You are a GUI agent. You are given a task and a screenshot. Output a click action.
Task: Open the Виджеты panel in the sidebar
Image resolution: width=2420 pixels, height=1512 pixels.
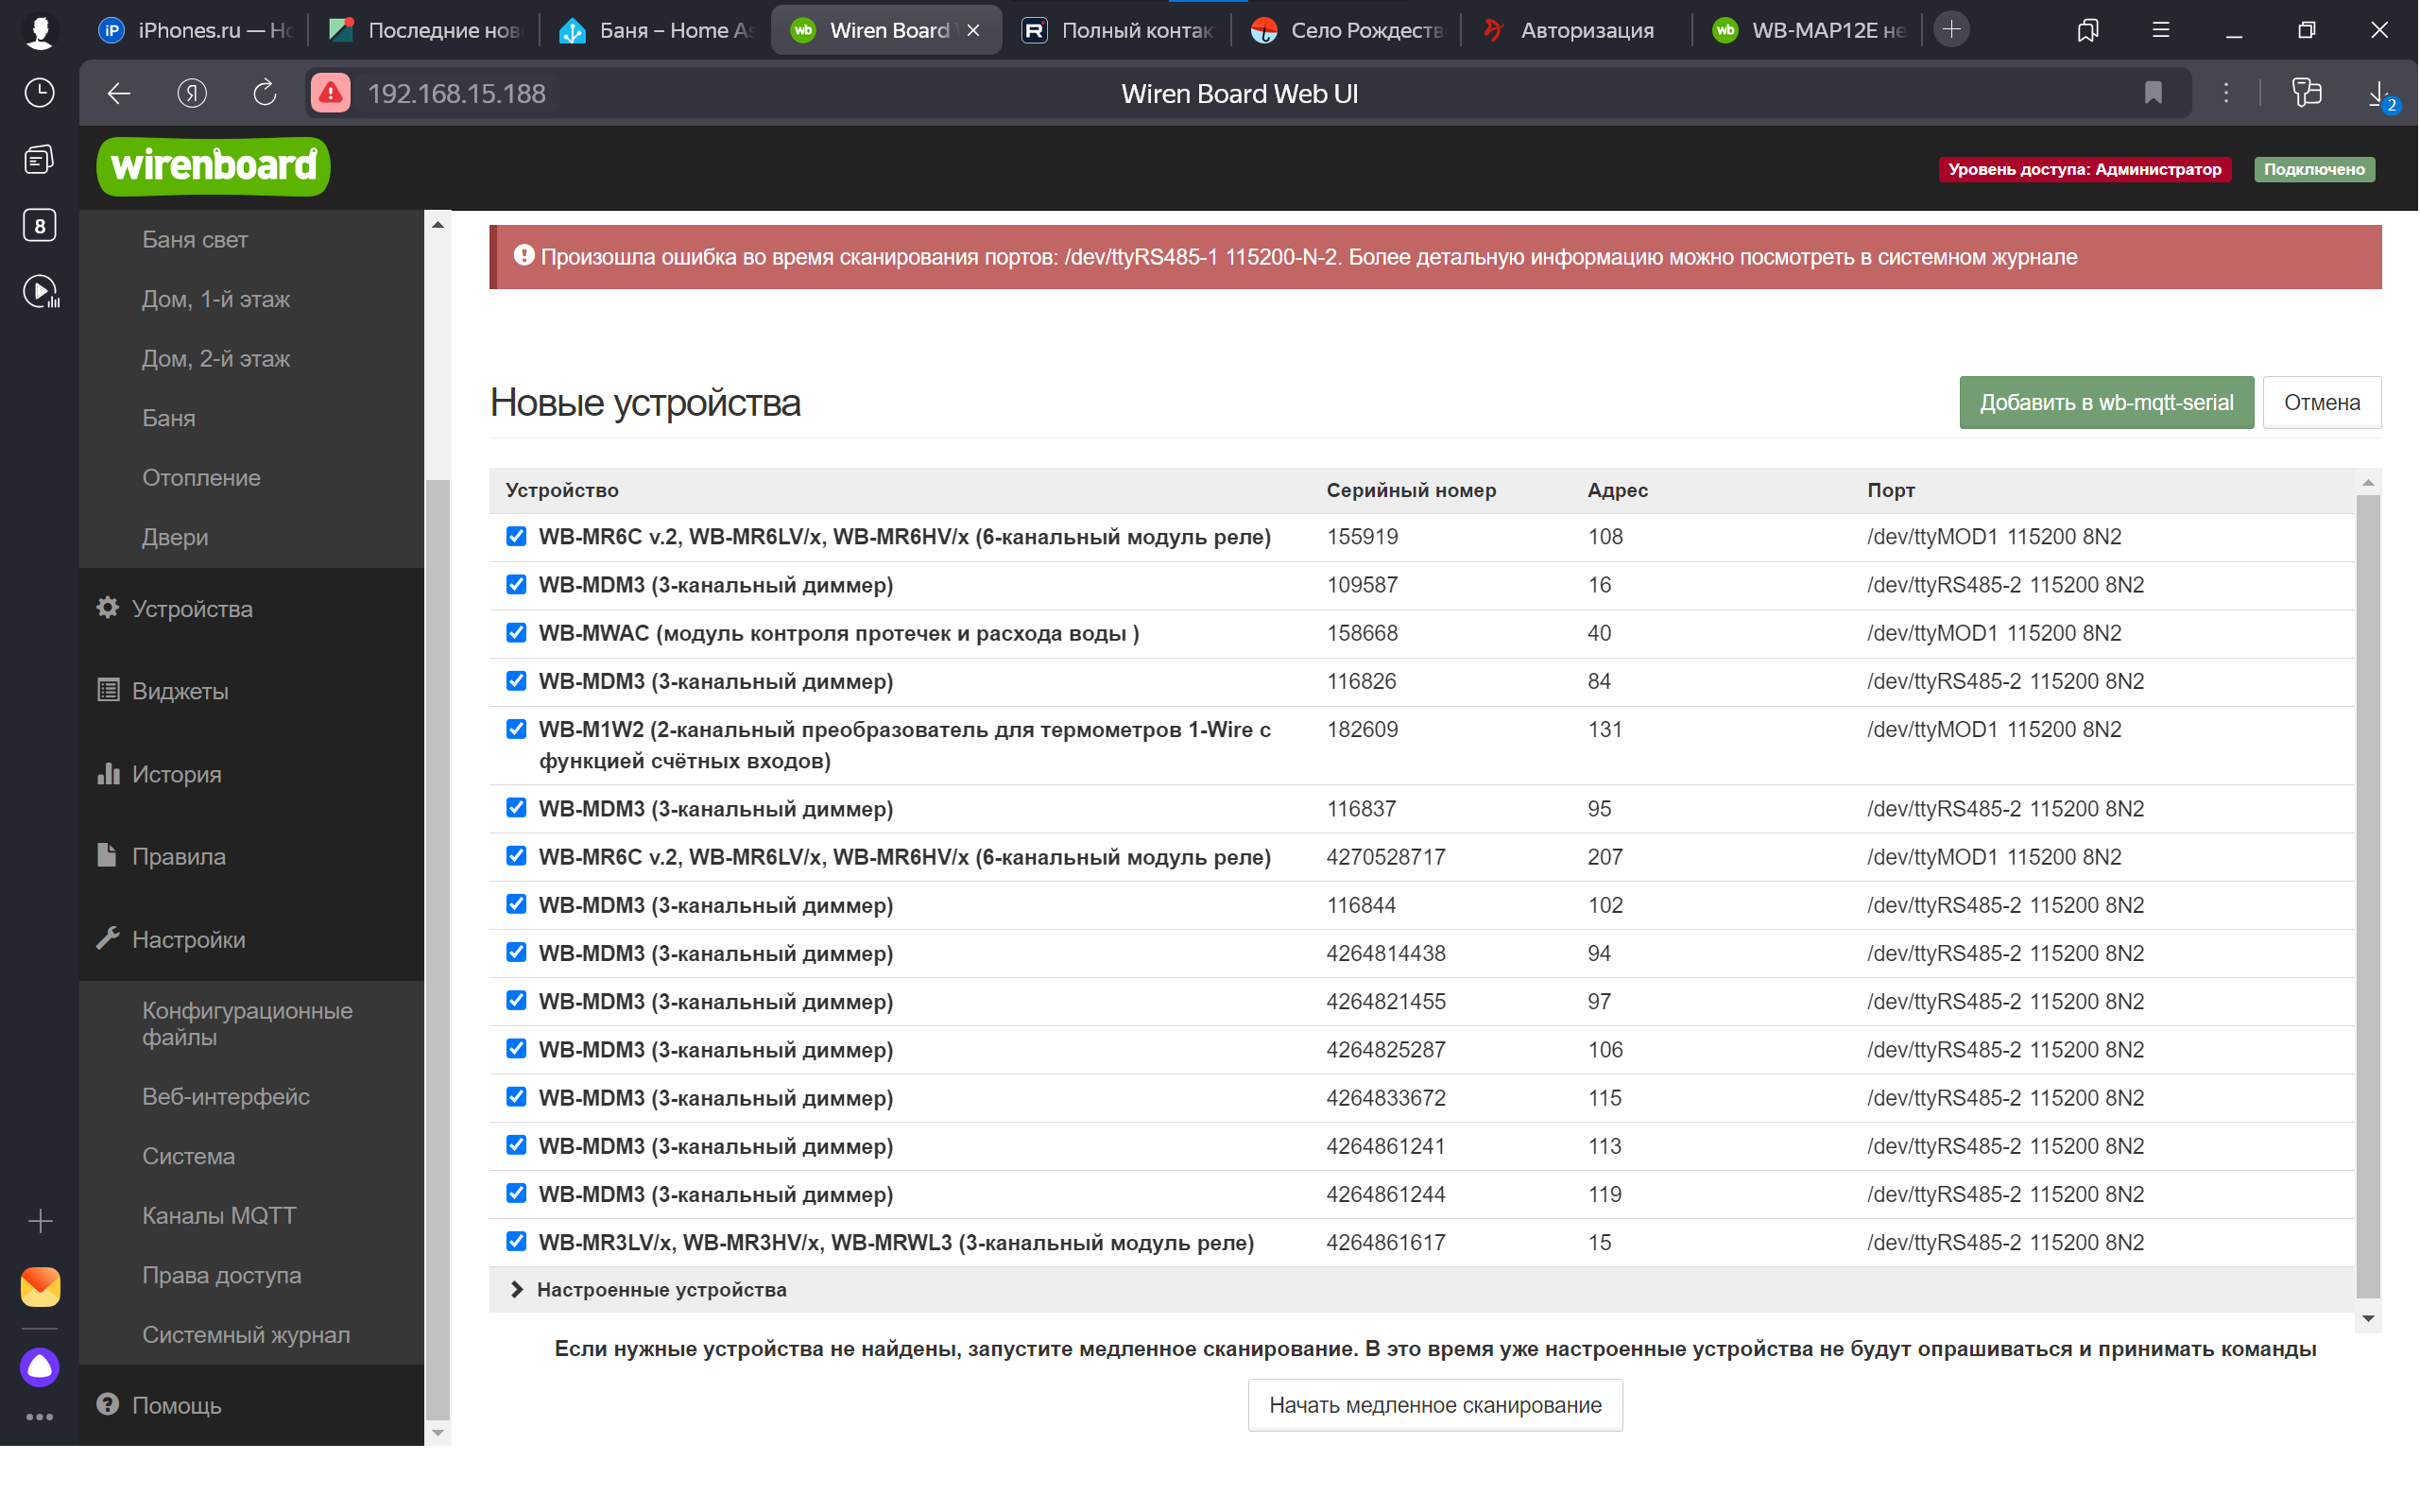181,690
